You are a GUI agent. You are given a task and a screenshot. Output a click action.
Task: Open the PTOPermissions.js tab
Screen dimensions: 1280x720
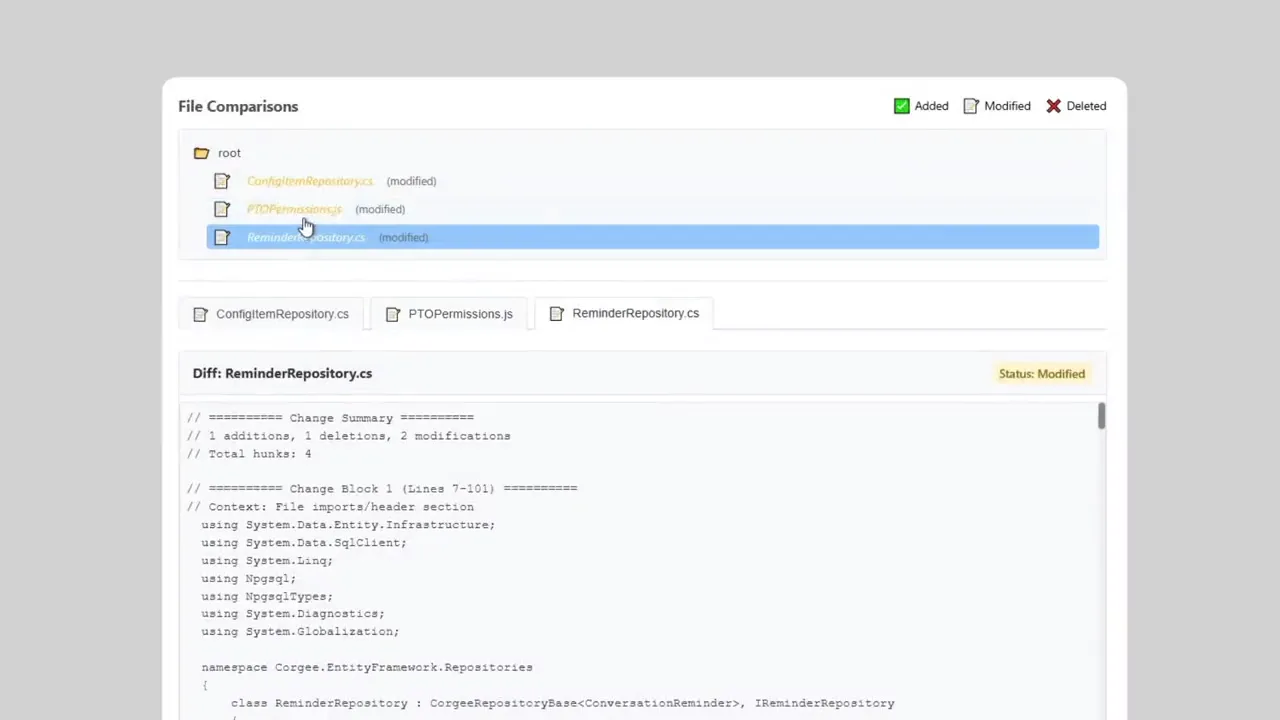click(x=449, y=314)
